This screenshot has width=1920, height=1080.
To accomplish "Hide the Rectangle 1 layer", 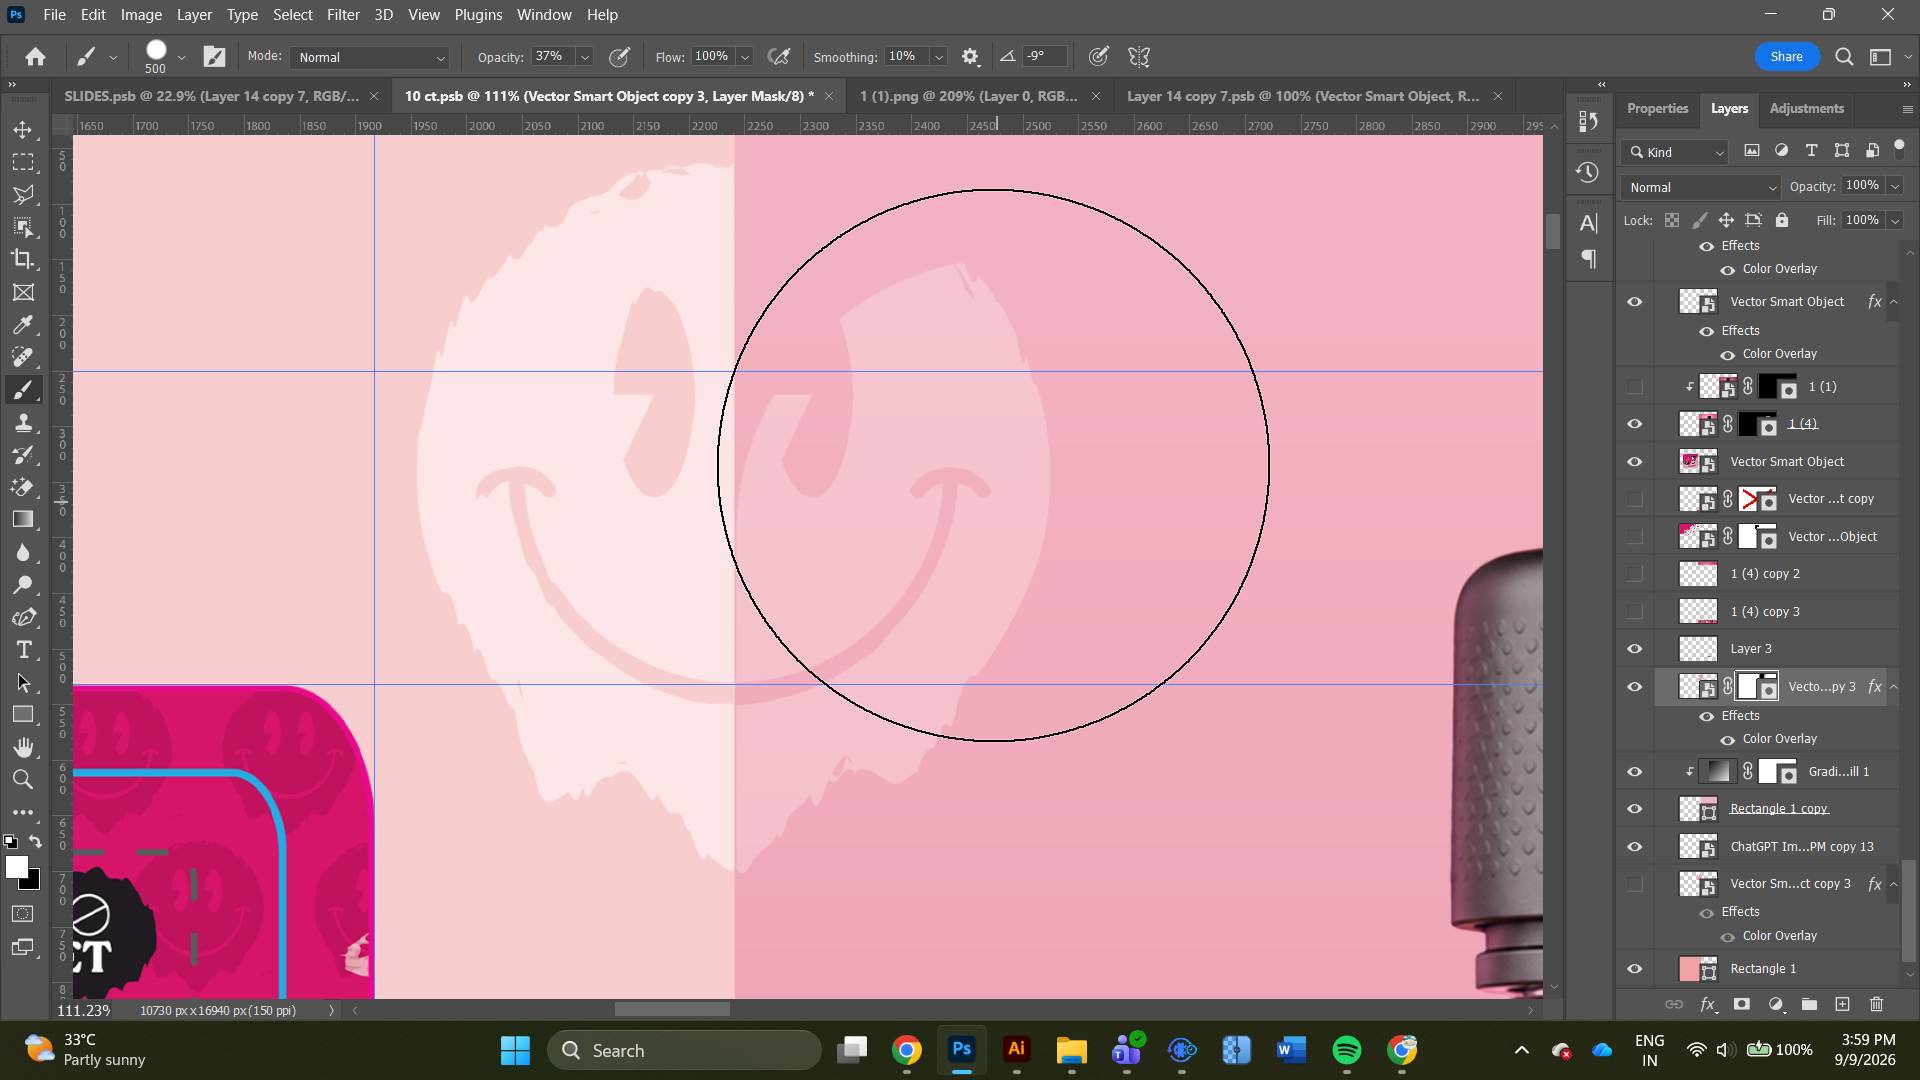I will [x=1635, y=969].
